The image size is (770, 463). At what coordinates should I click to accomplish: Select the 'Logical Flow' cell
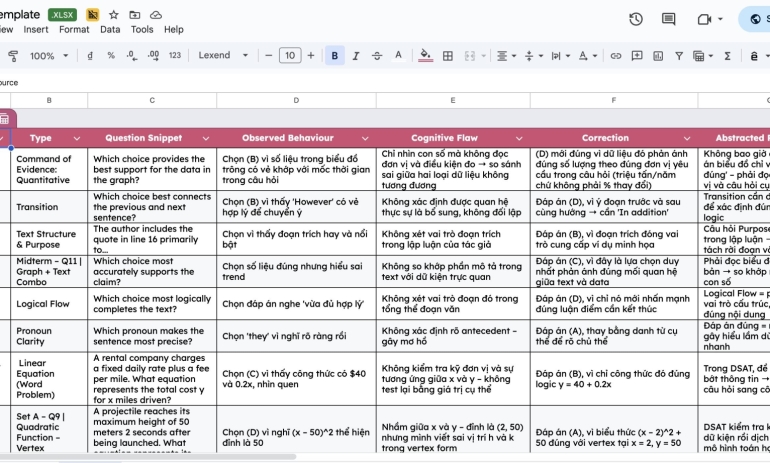tap(49, 304)
